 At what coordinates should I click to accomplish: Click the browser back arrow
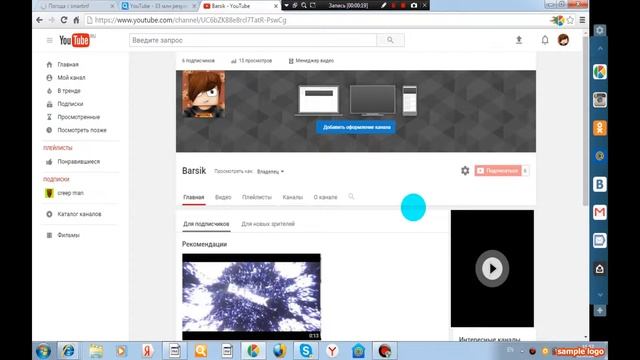40,20
